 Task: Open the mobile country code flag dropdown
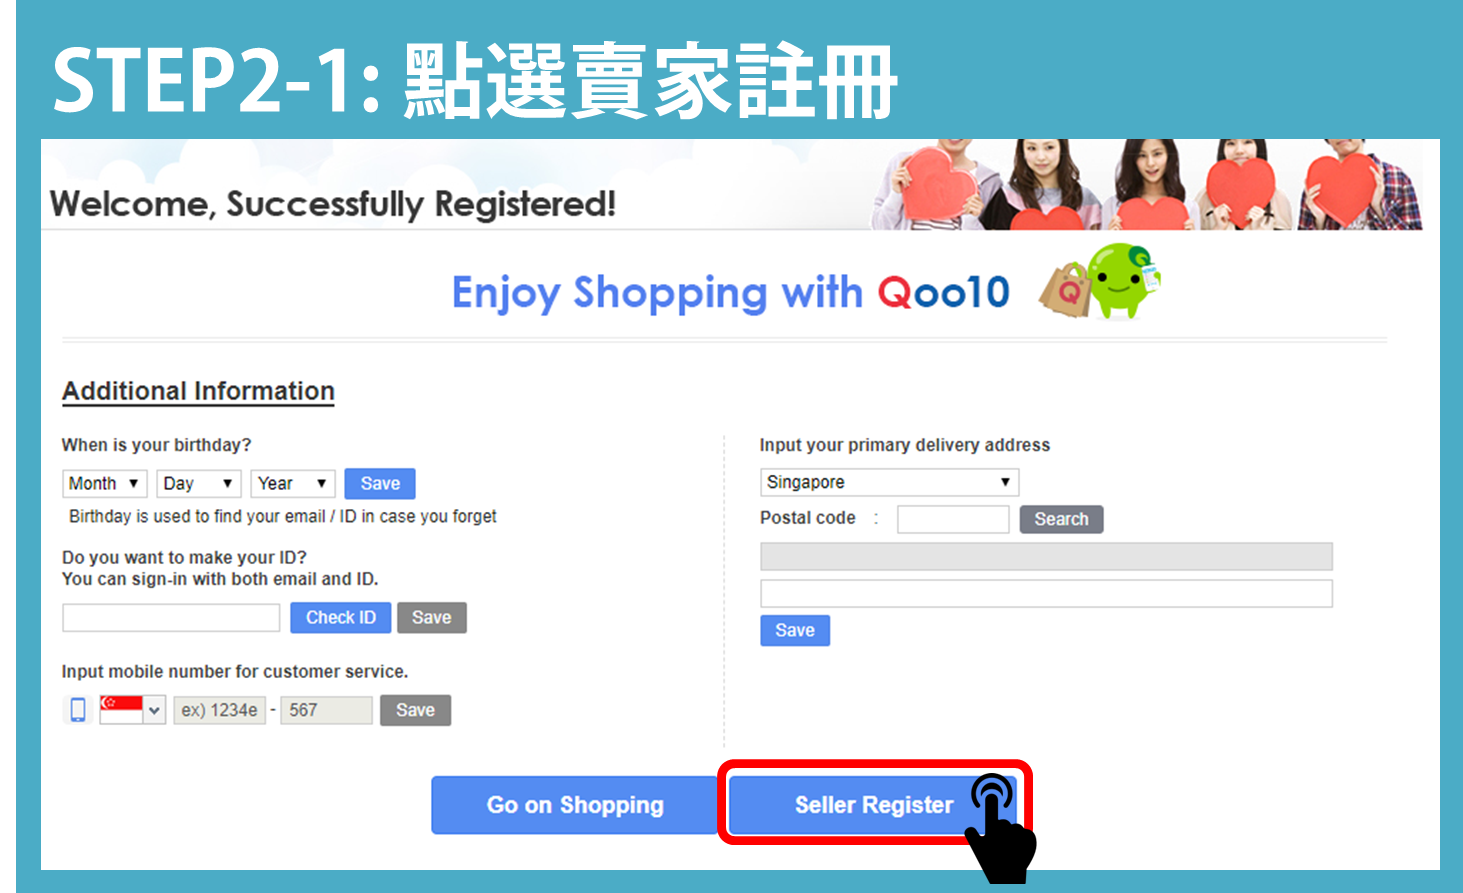(x=133, y=710)
